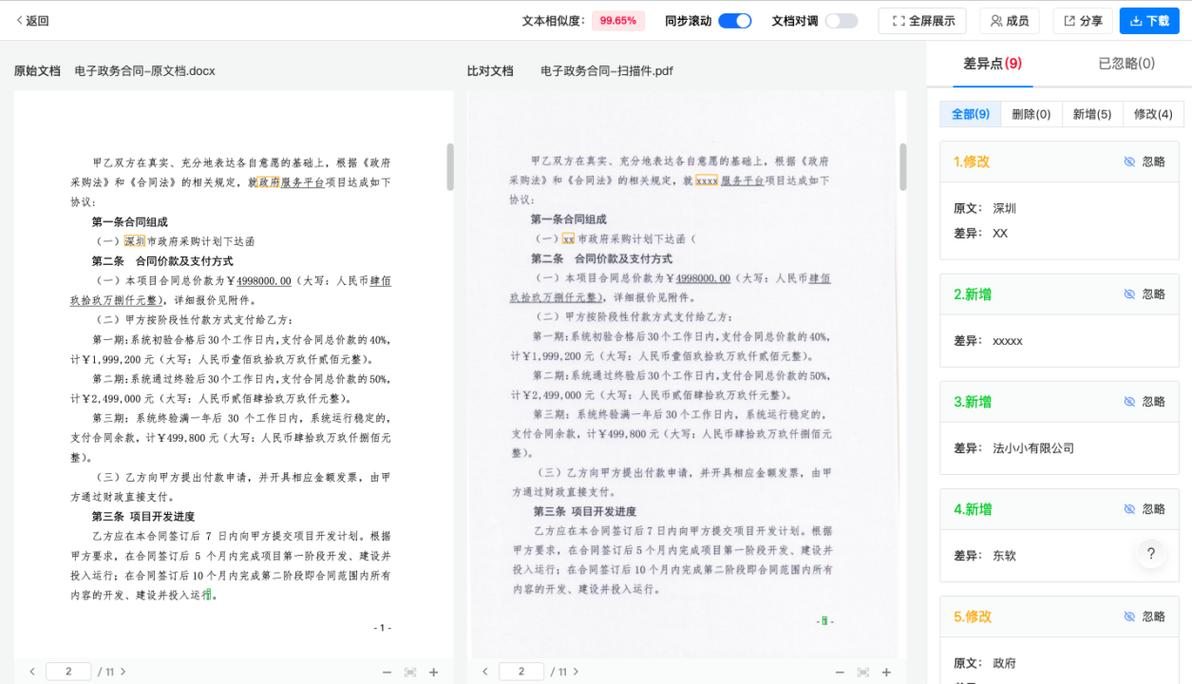The image size is (1192, 684).
Task: Toggle the 同步滚动 switch off
Action: pyautogui.click(x=734, y=21)
